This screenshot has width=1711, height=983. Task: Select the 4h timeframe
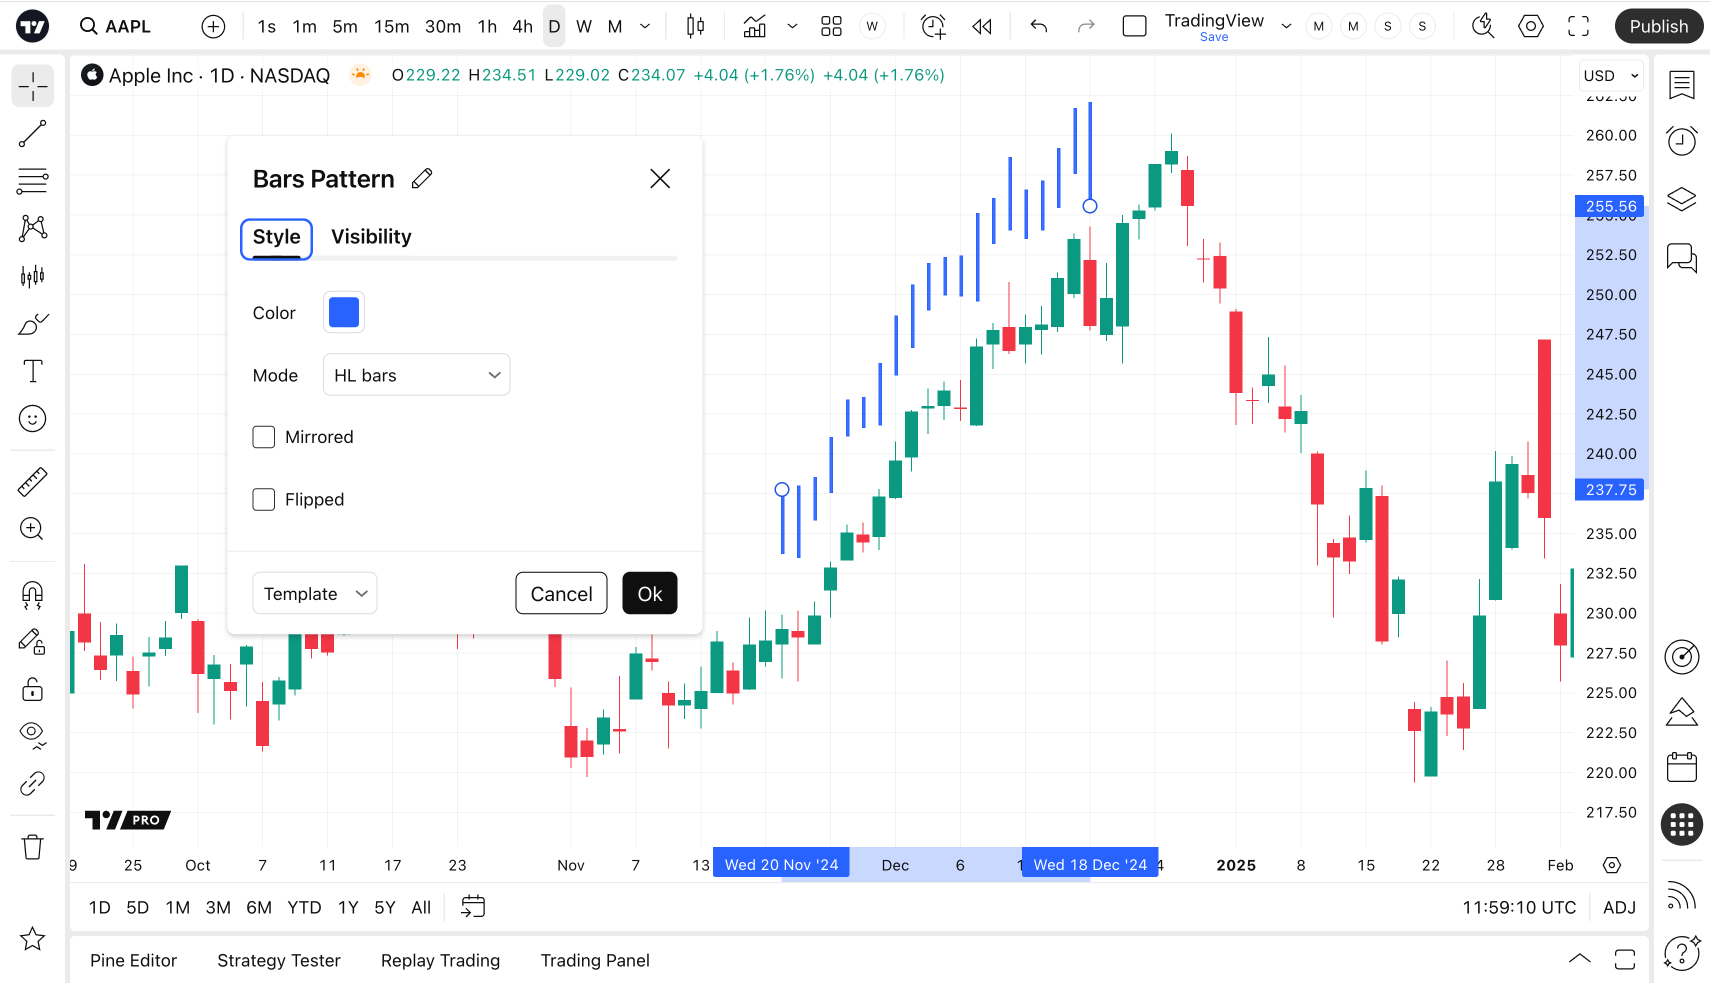coord(523,26)
